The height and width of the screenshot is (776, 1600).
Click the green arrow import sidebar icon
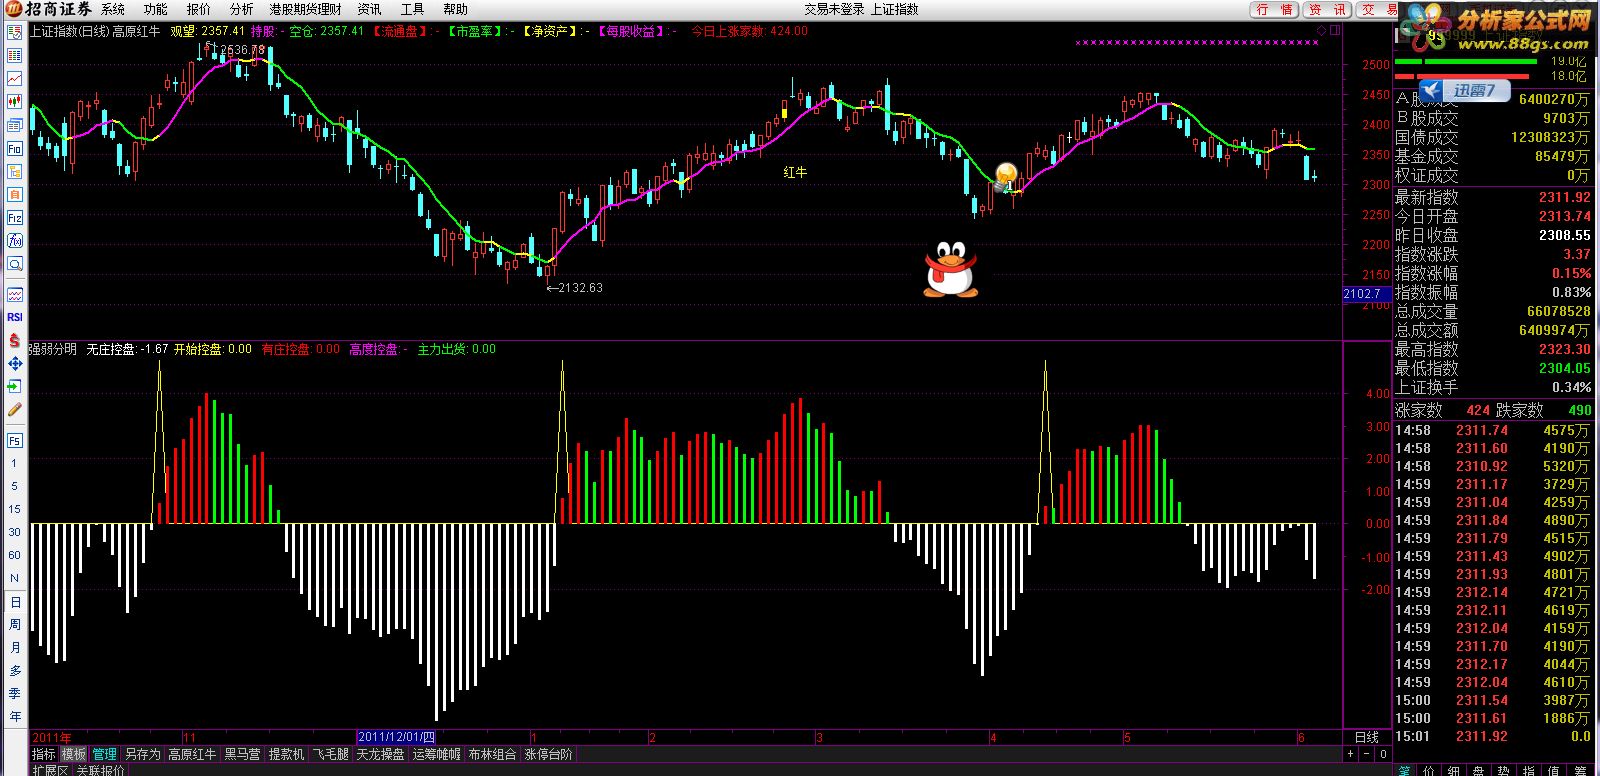15,386
